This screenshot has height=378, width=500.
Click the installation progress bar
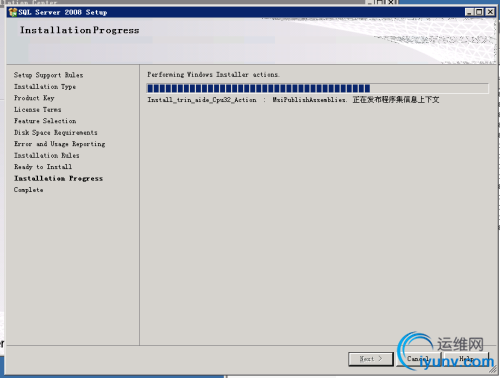318,88
